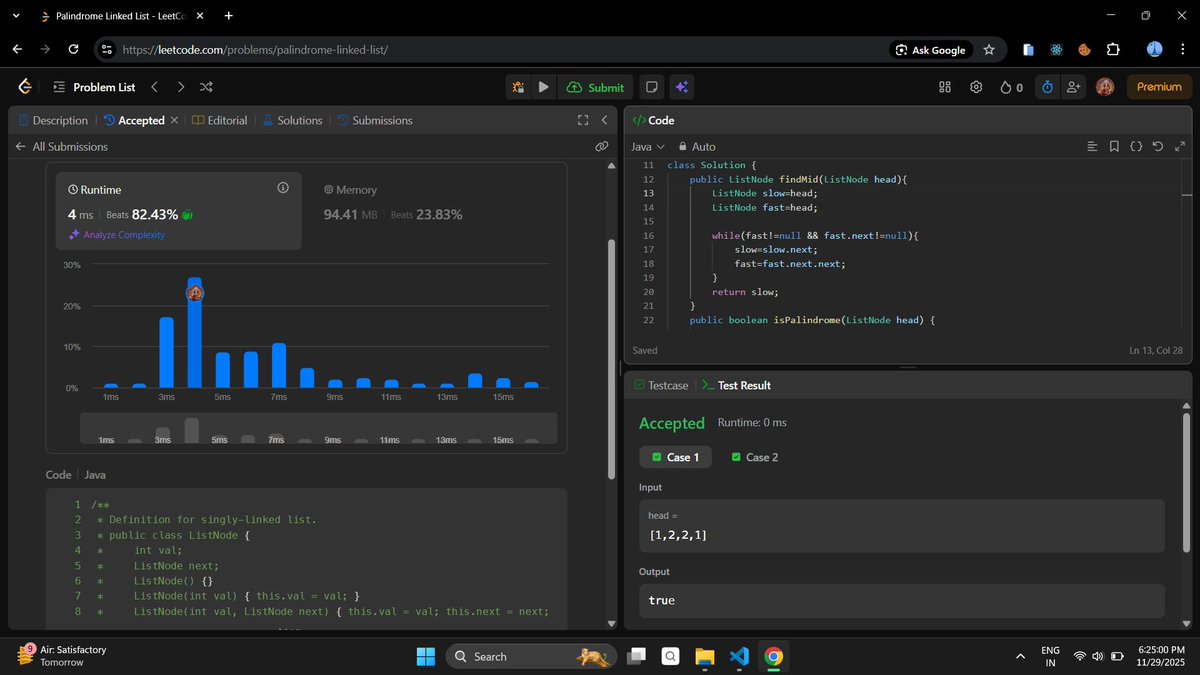Format the code with align icon

pyautogui.click(x=1092, y=146)
